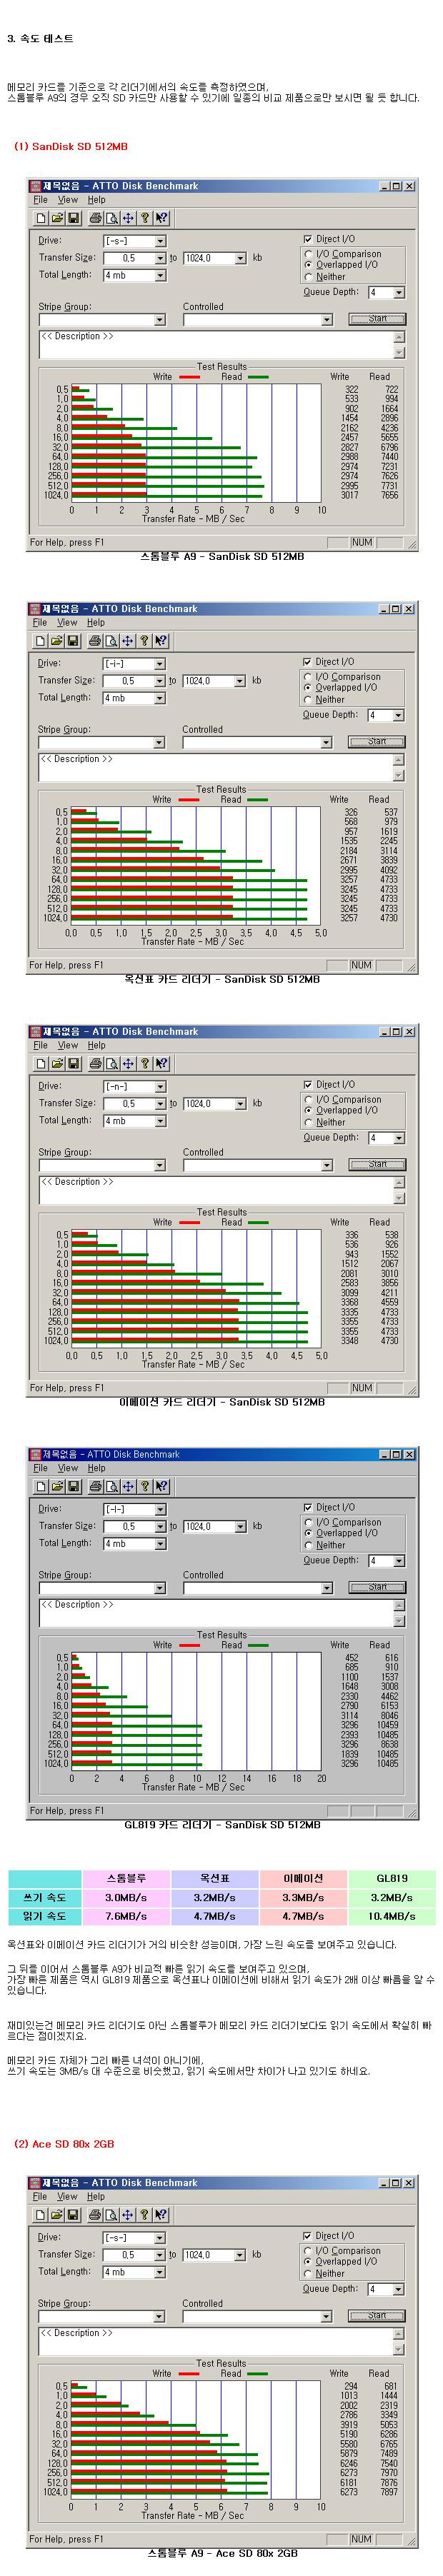Click Print icon in the [-i-] drive window
Screen dimensions: 443x2576
tap(95, 641)
